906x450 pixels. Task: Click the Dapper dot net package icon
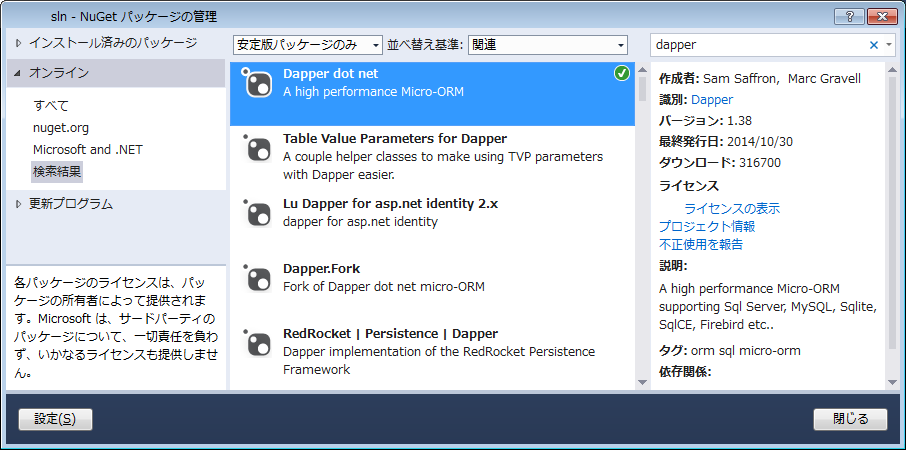click(258, 84)
